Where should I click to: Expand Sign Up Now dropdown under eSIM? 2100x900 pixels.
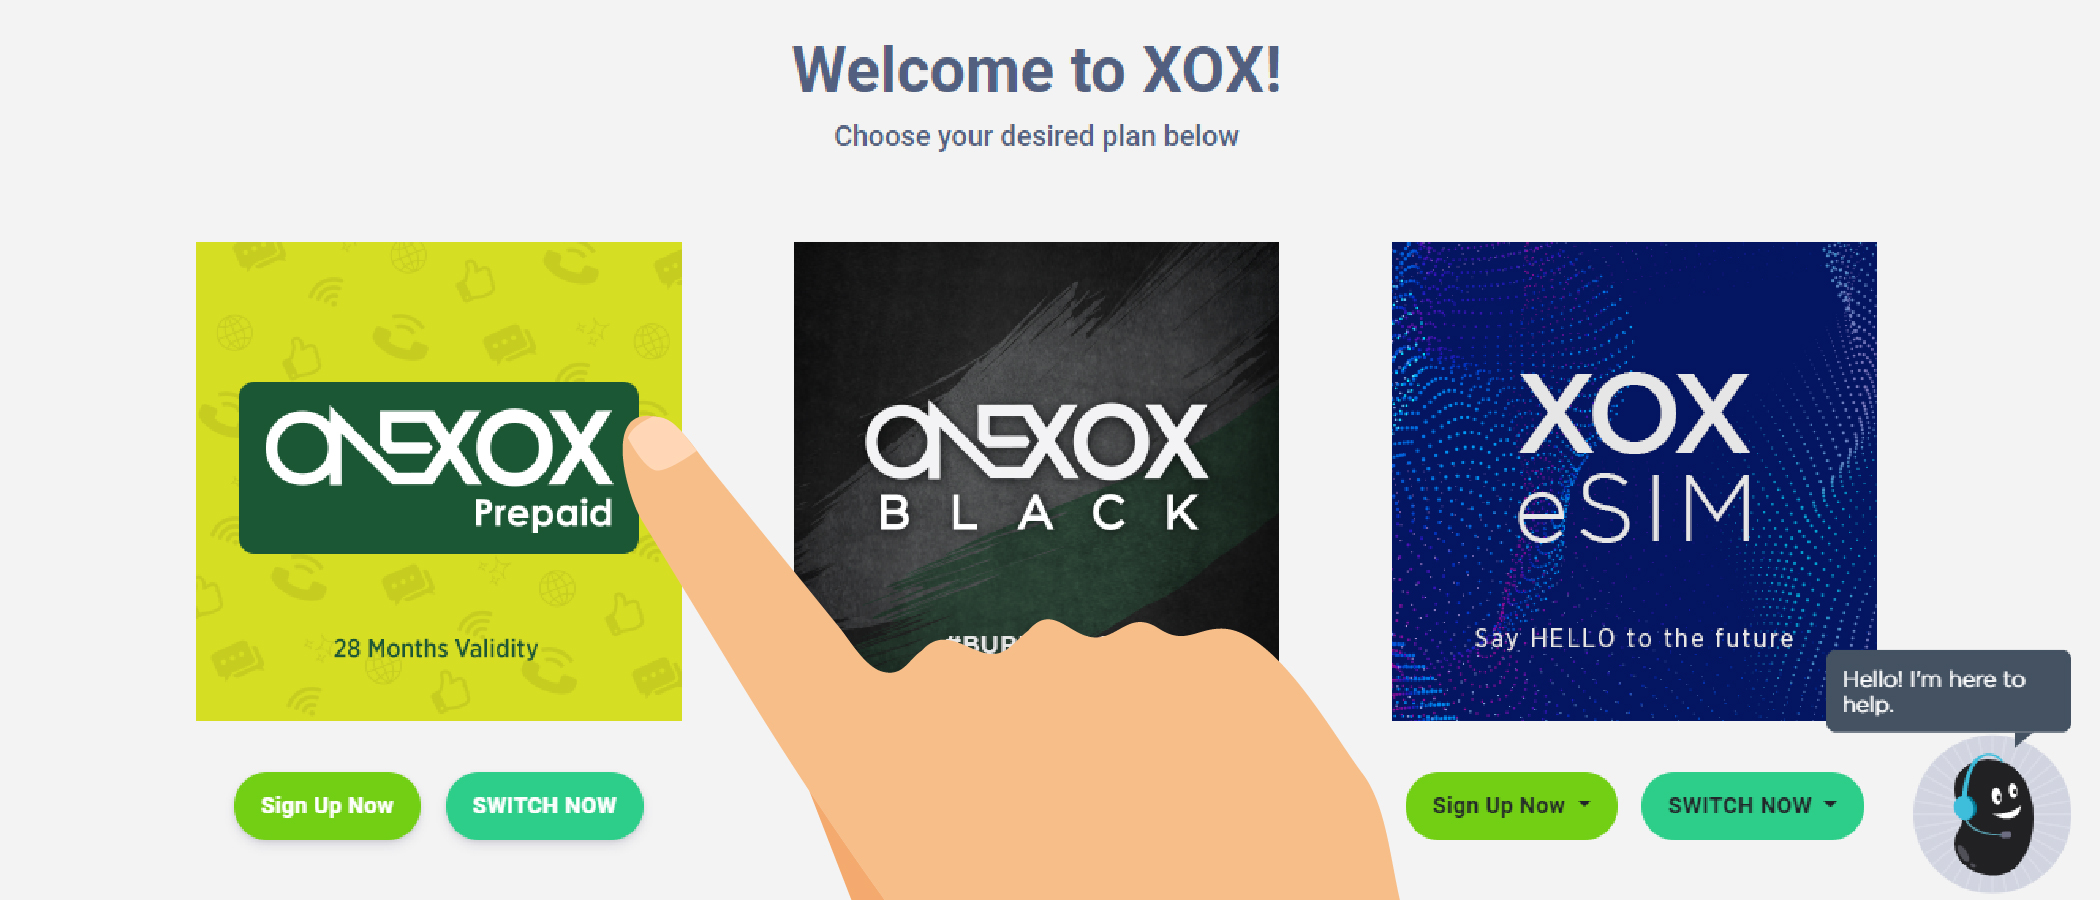[1511, 806]
